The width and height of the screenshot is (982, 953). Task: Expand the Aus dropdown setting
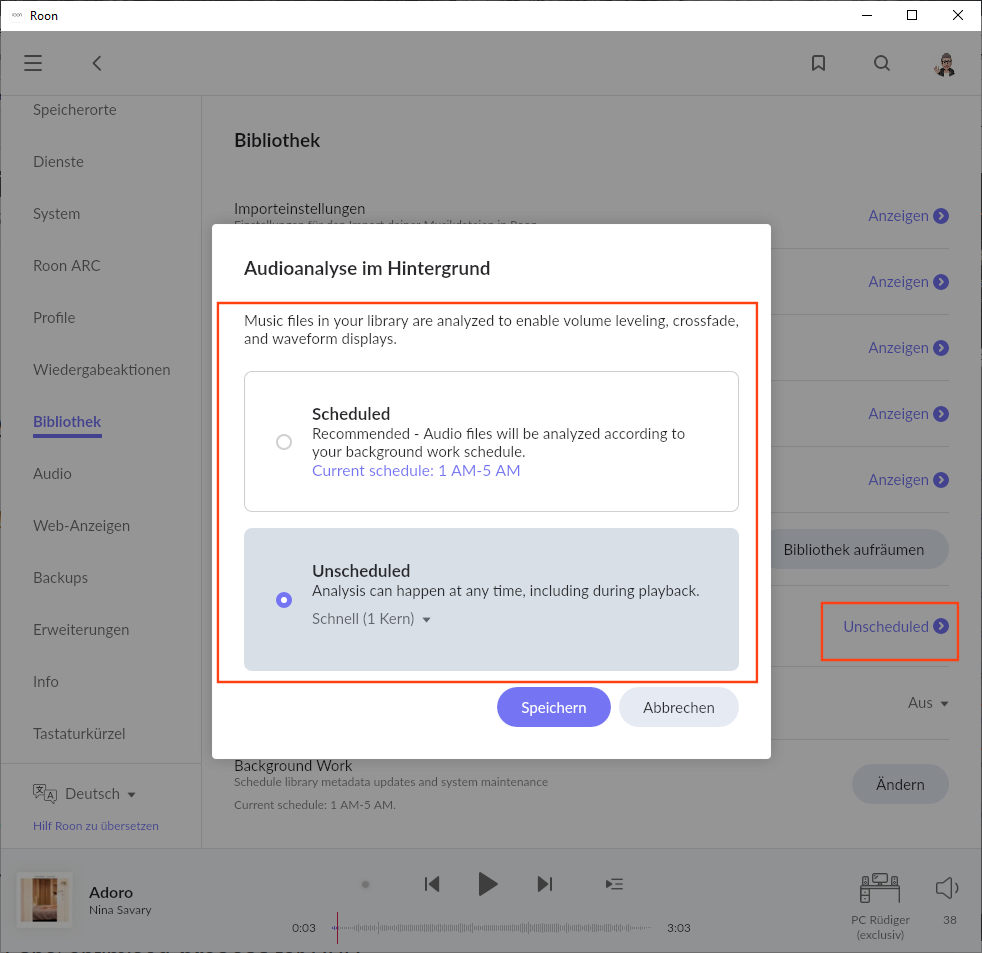click(927, 703)
